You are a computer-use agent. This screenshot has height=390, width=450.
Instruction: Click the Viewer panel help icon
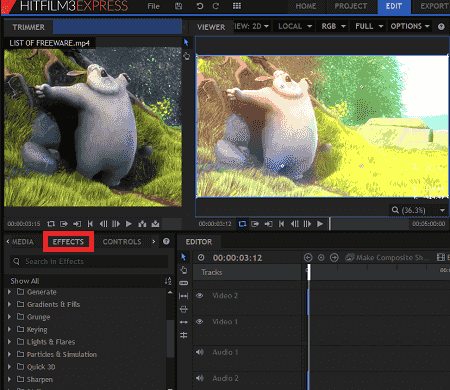pyautogui.click(x=441, y=27)
